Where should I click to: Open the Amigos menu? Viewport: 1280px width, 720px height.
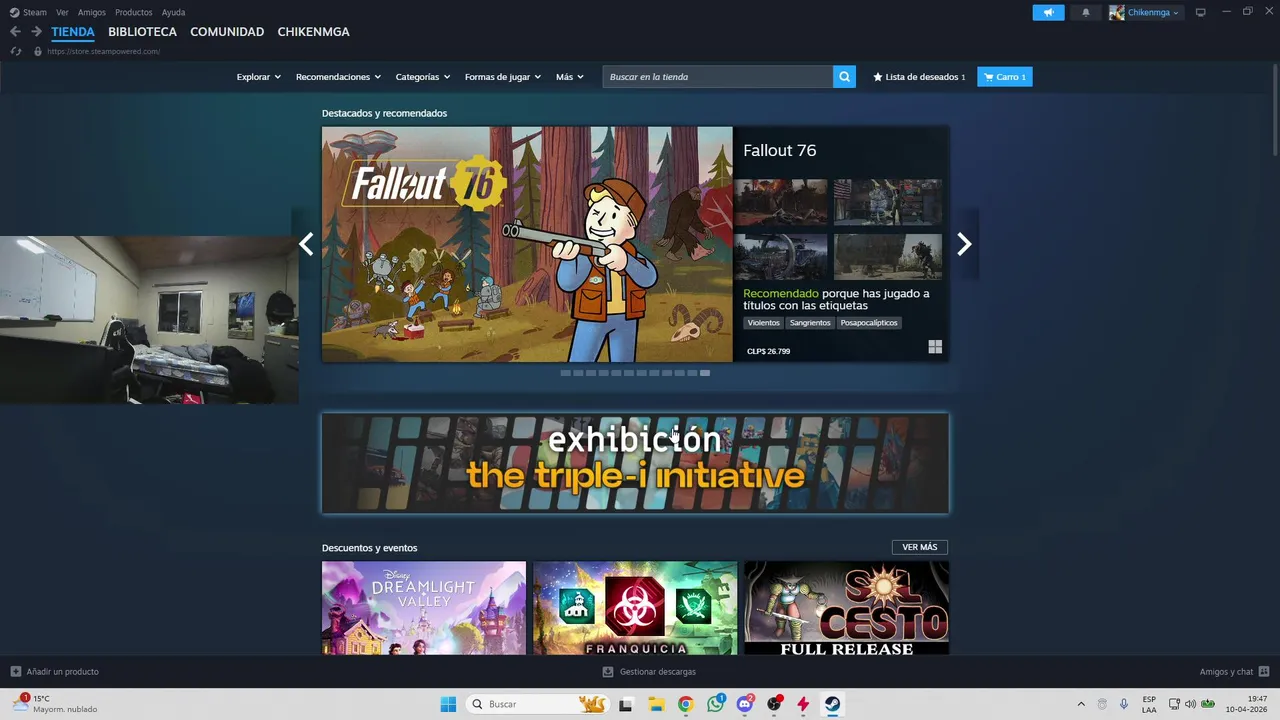tap(91, 13)
